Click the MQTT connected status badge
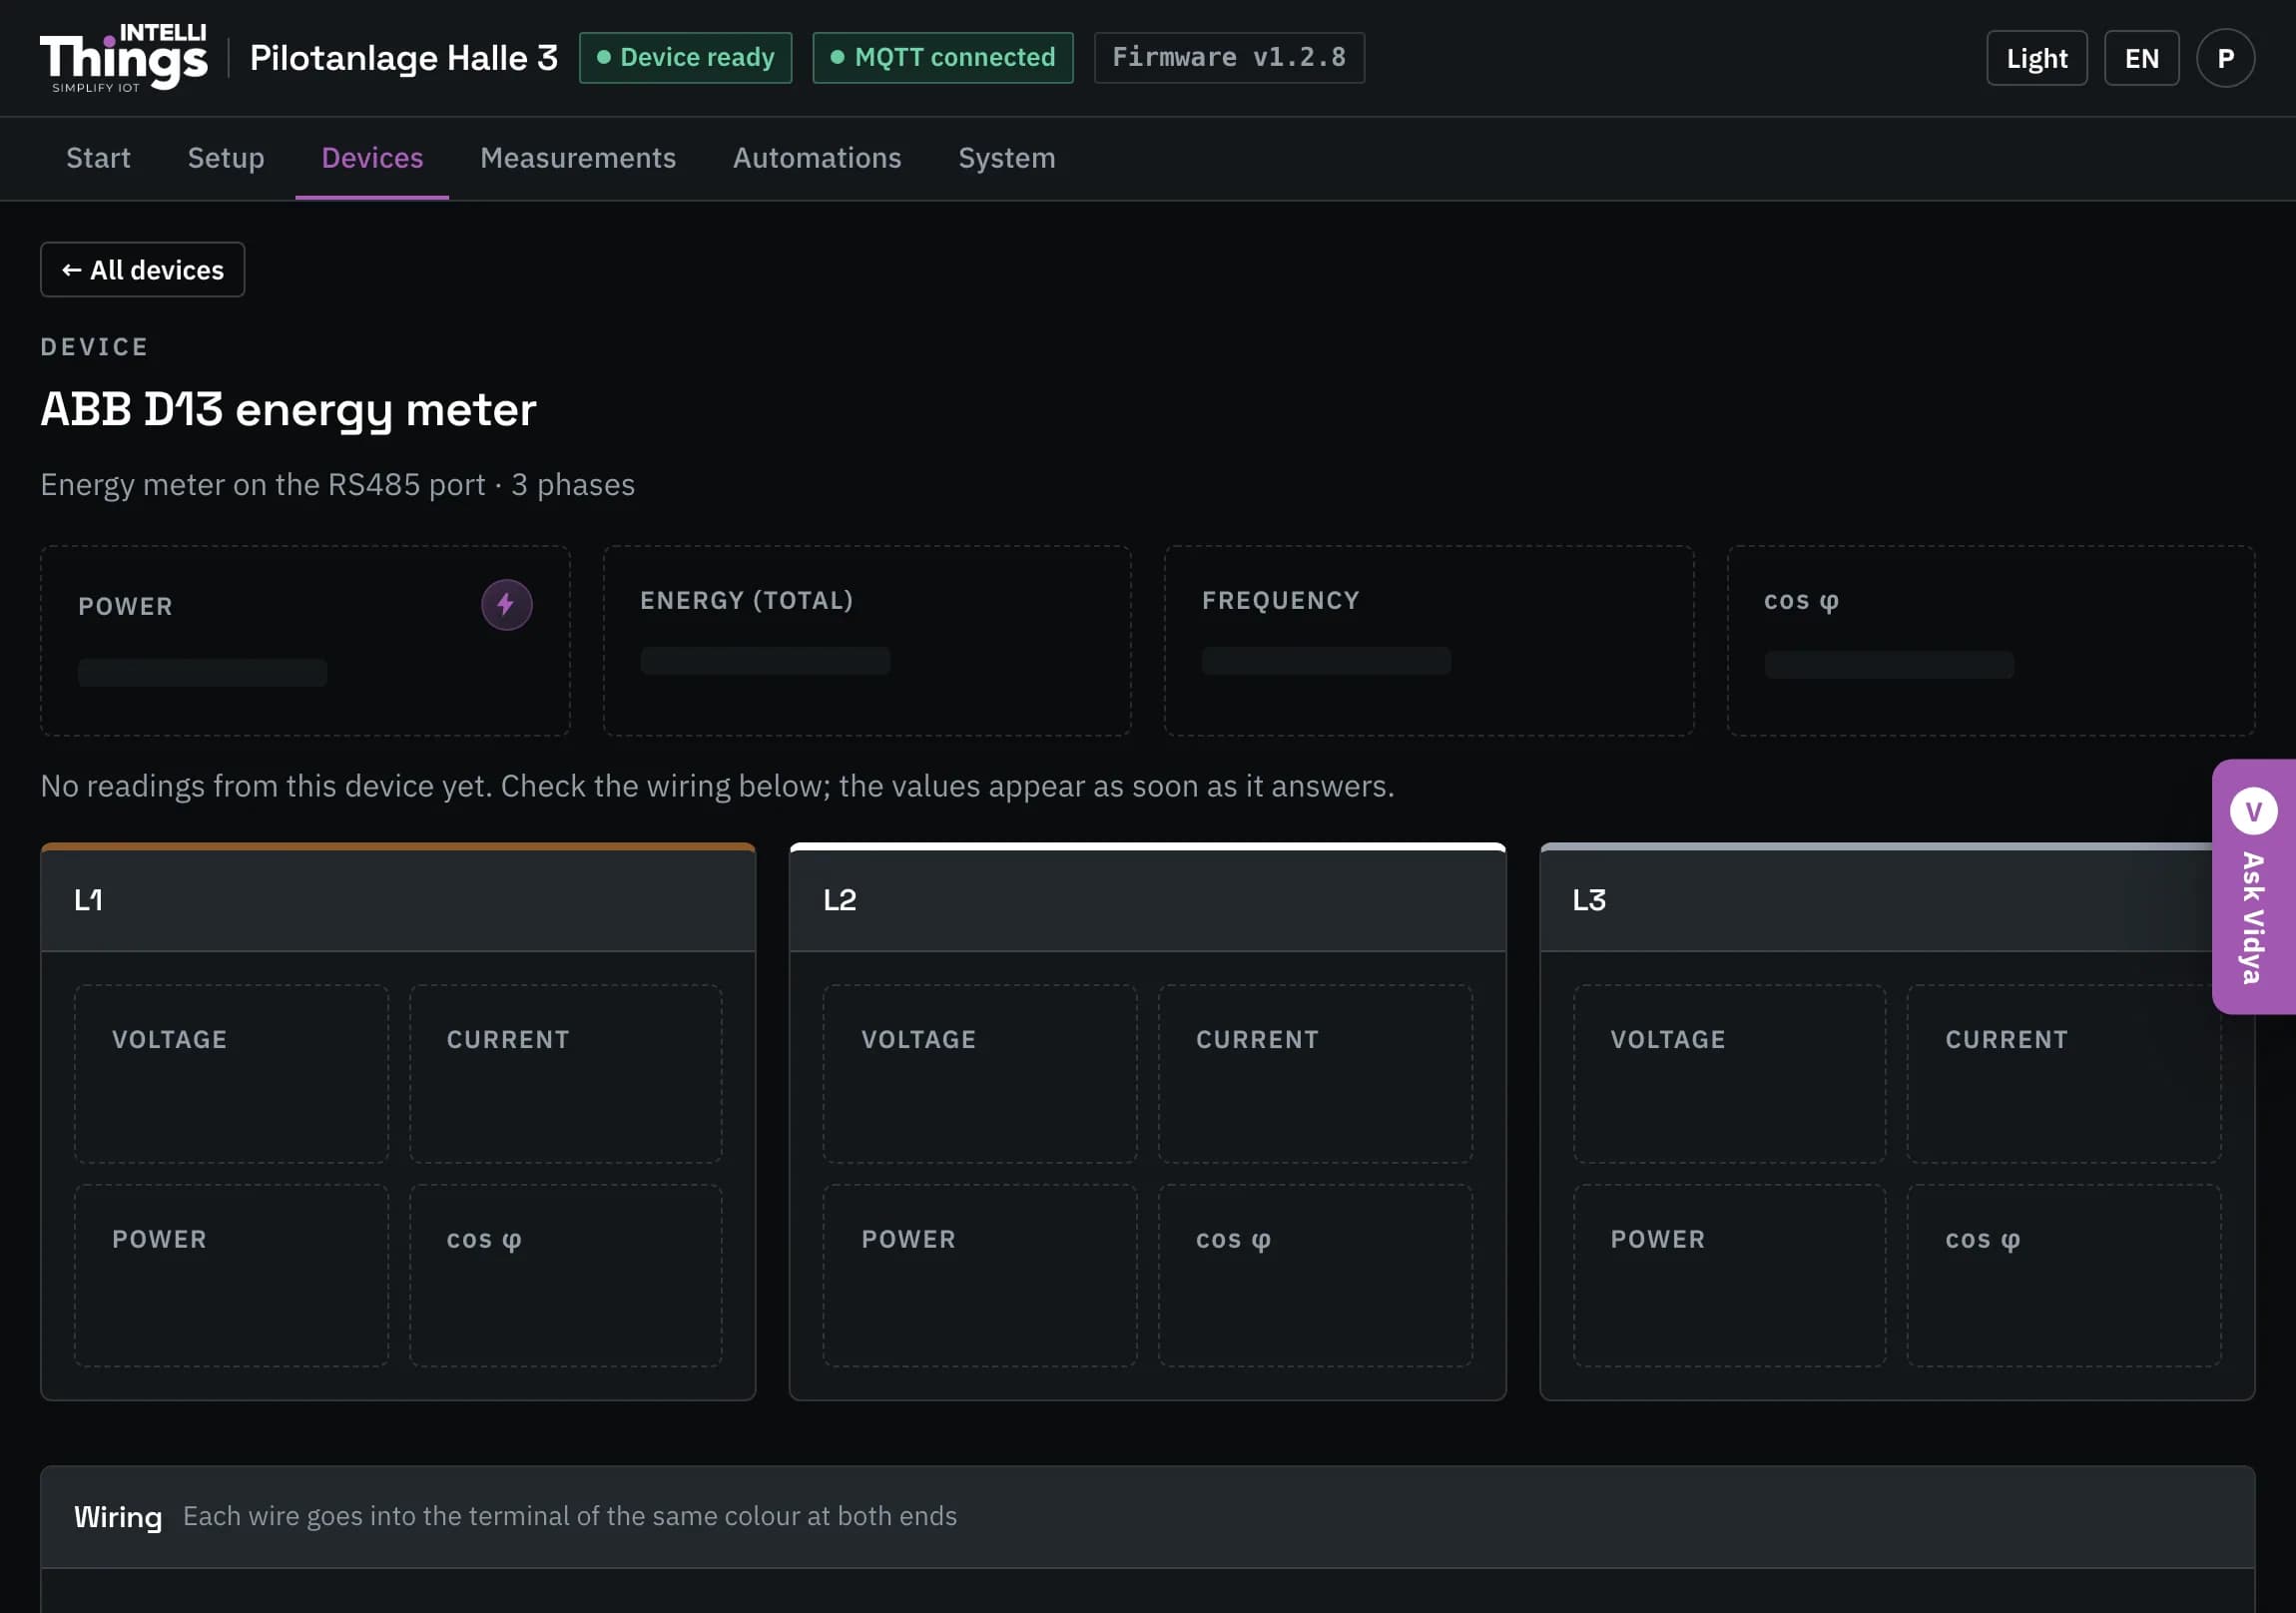2296x1613 pixels. (x=943, y=58)
